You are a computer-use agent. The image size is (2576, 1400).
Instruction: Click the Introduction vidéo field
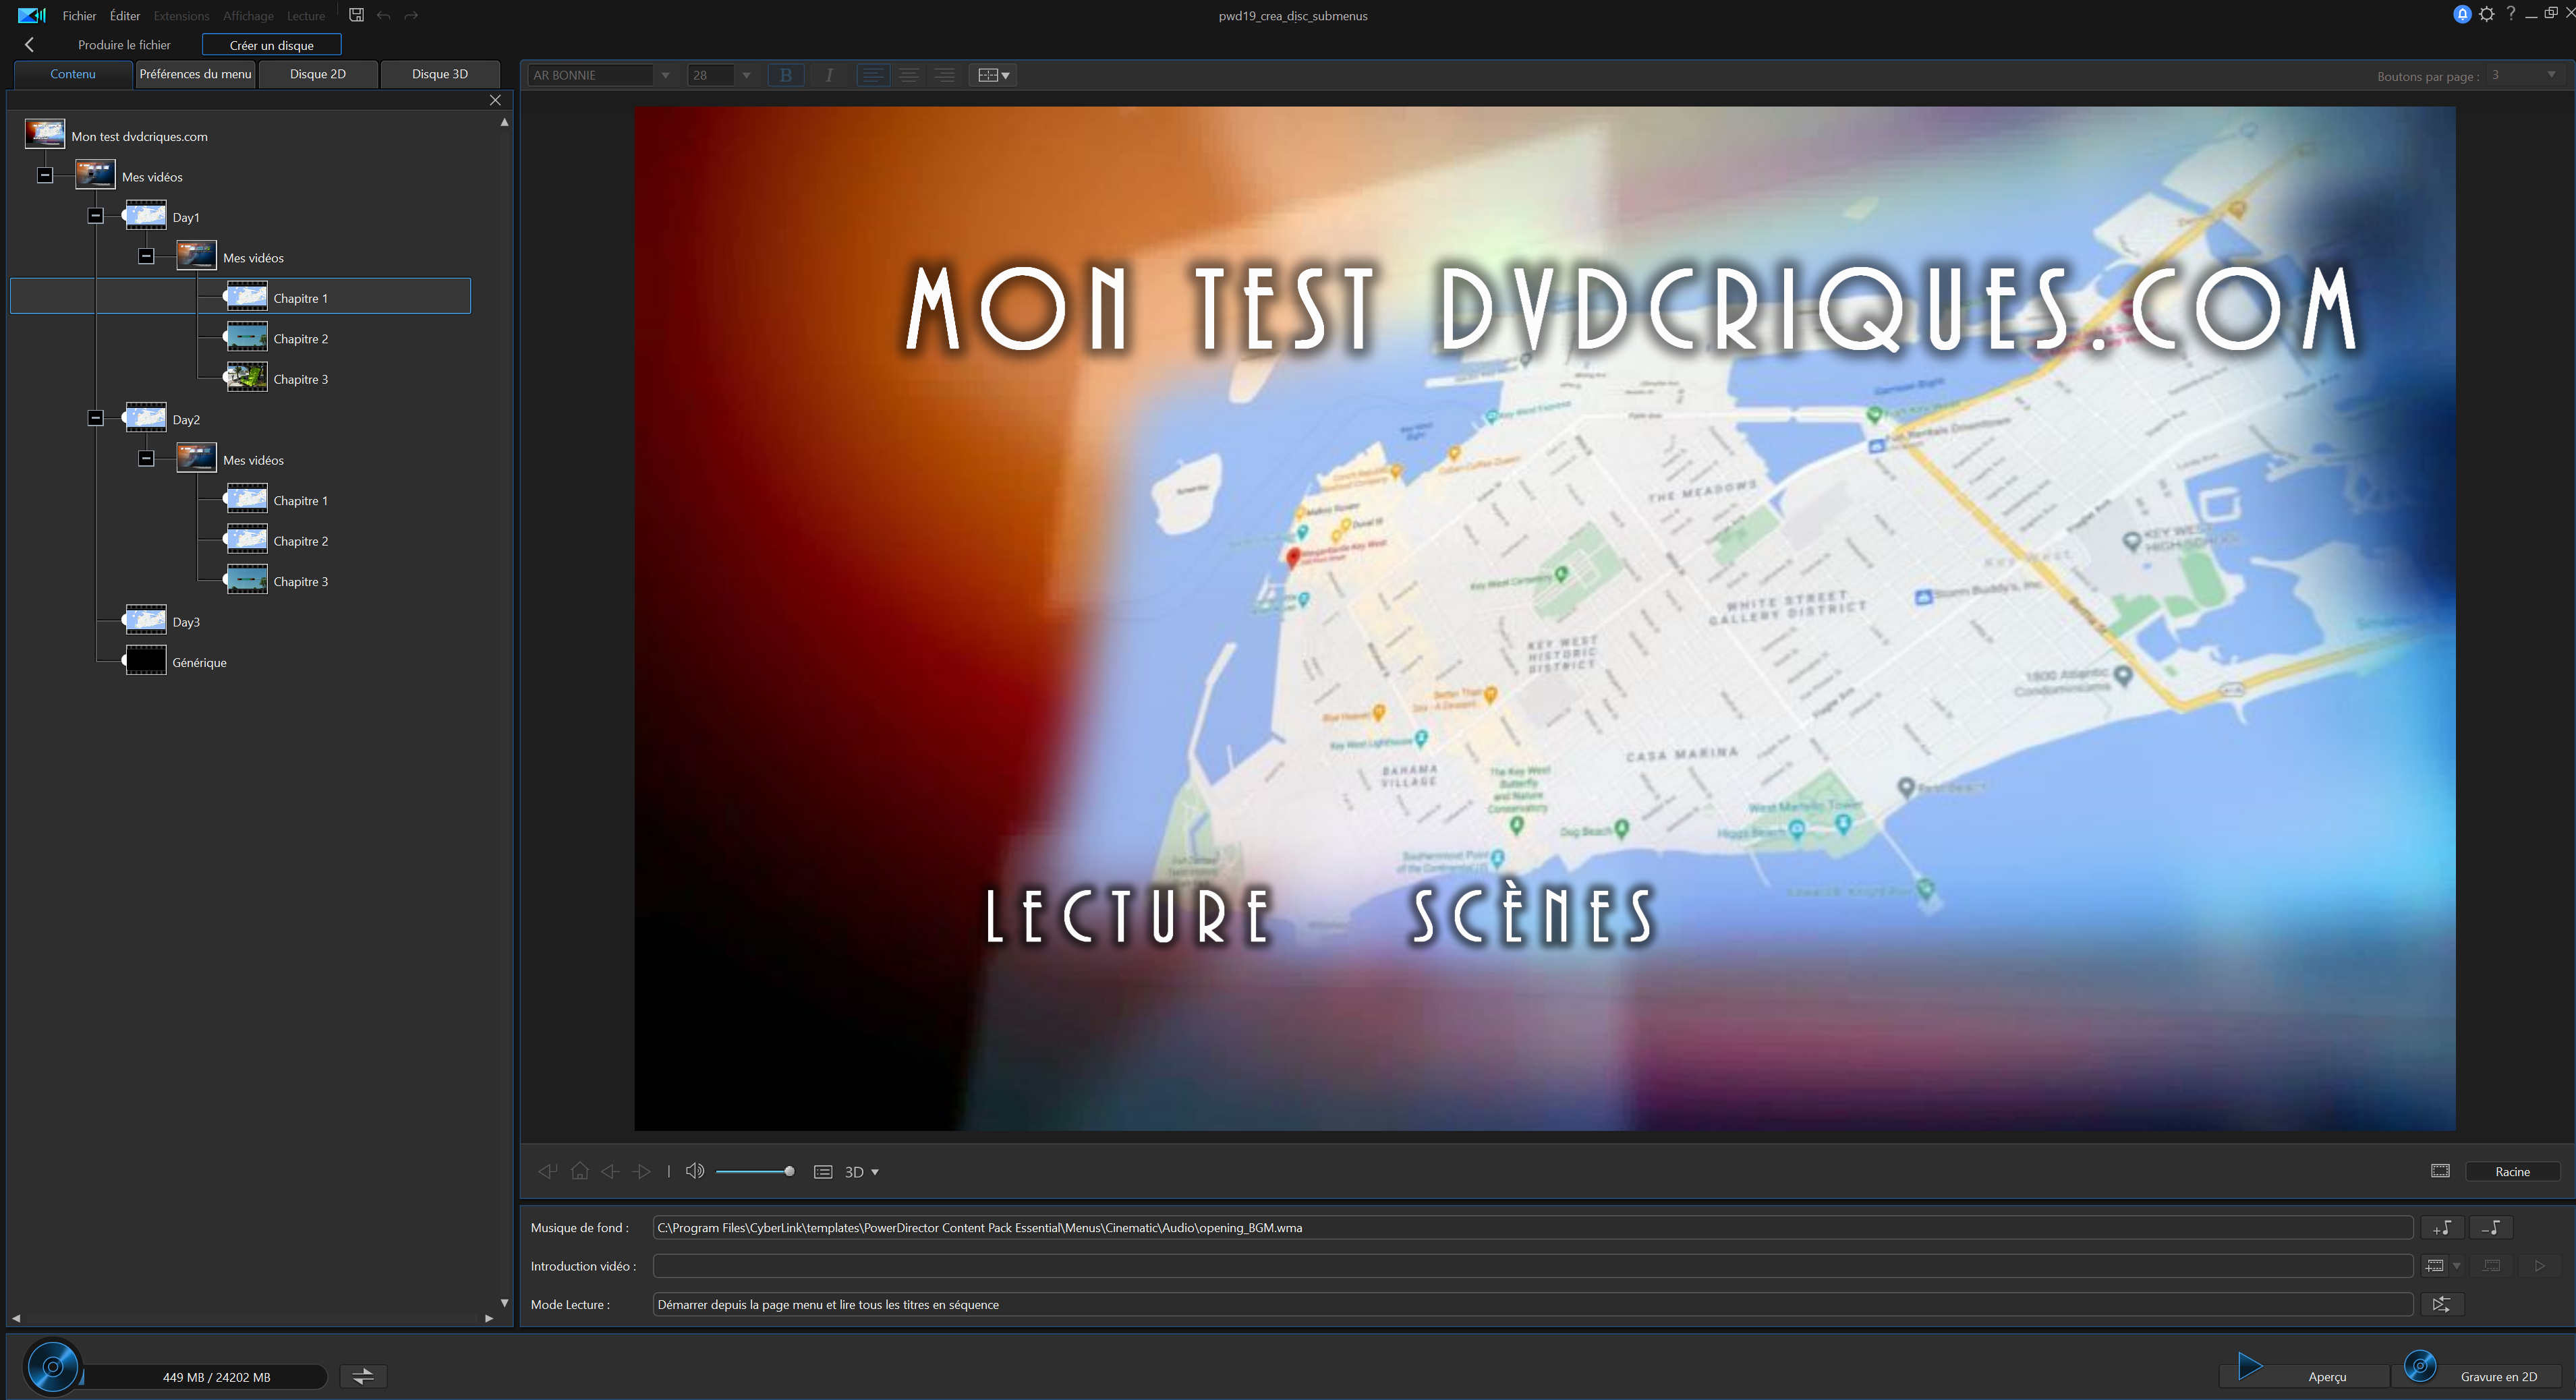click(1533, 1265)
